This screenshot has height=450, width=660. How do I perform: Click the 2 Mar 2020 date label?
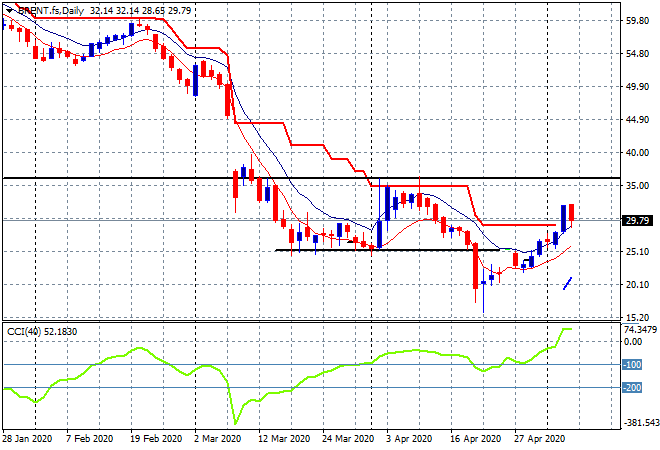coord(217,439)
